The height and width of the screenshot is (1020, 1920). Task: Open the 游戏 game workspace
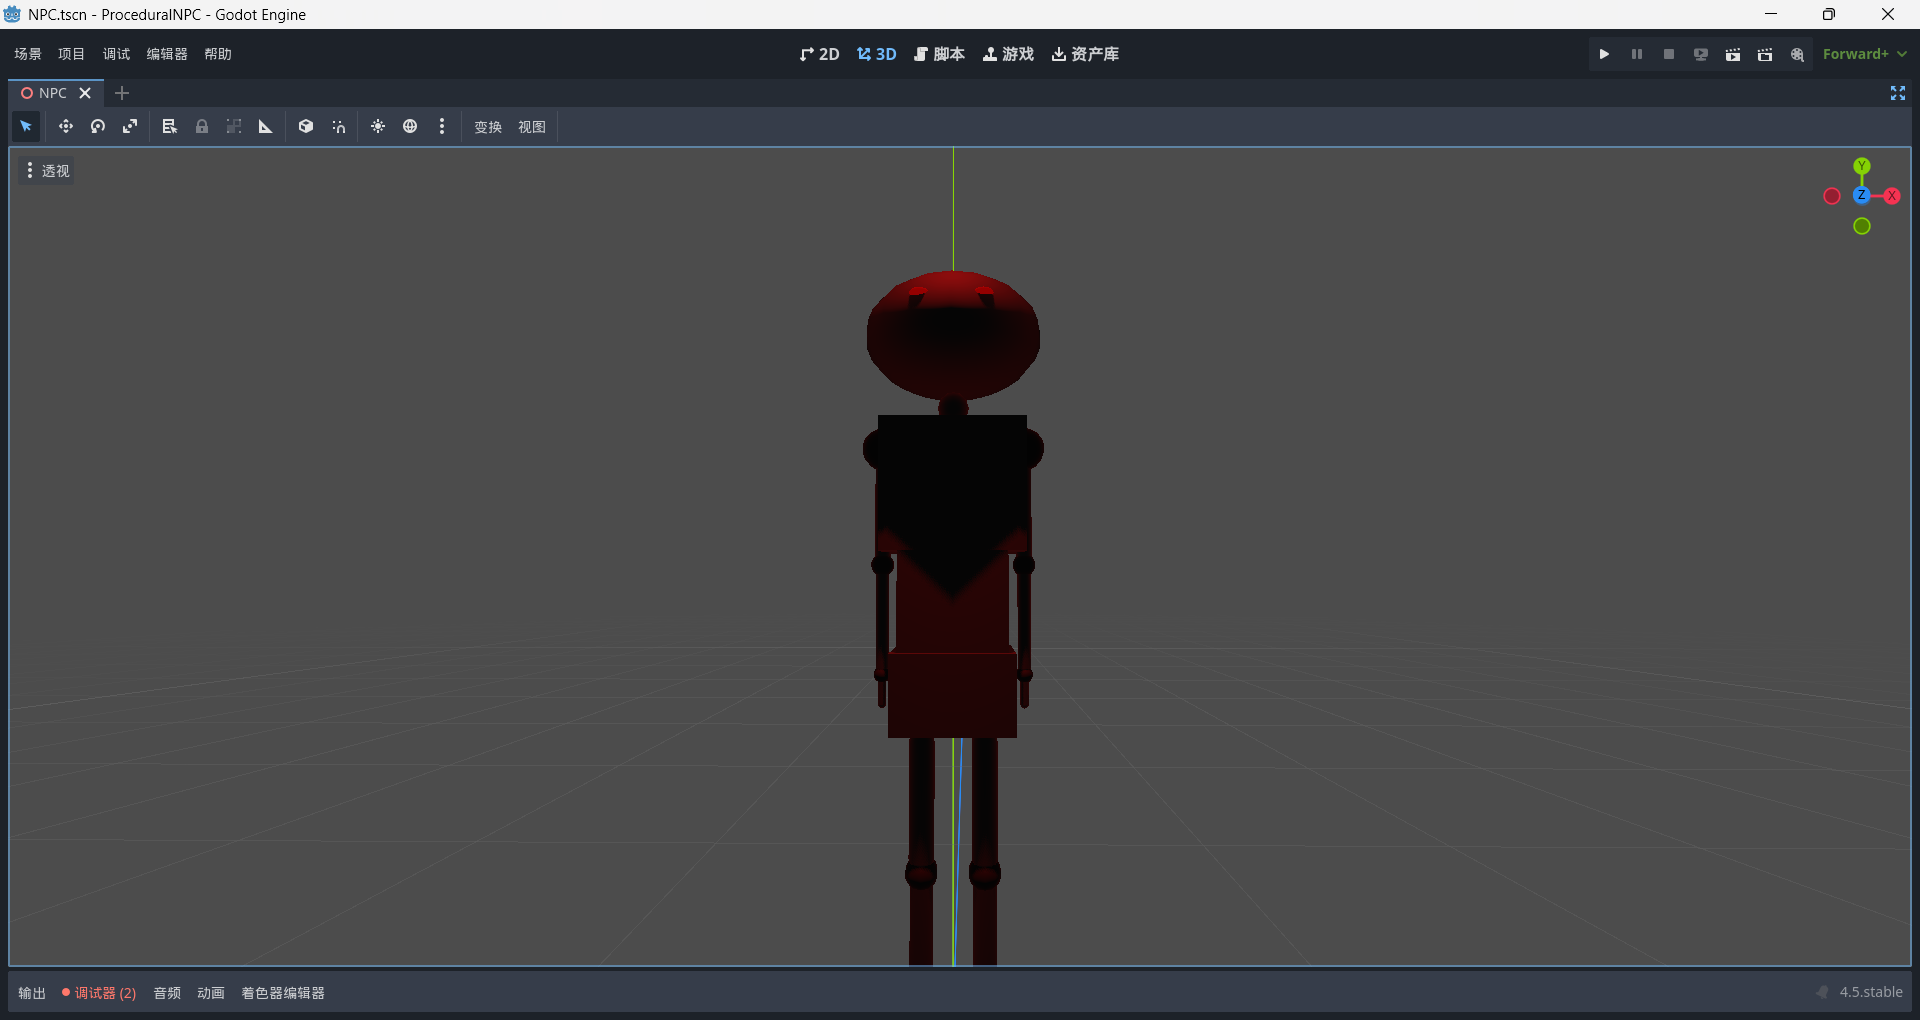[x=1009, y=54]
